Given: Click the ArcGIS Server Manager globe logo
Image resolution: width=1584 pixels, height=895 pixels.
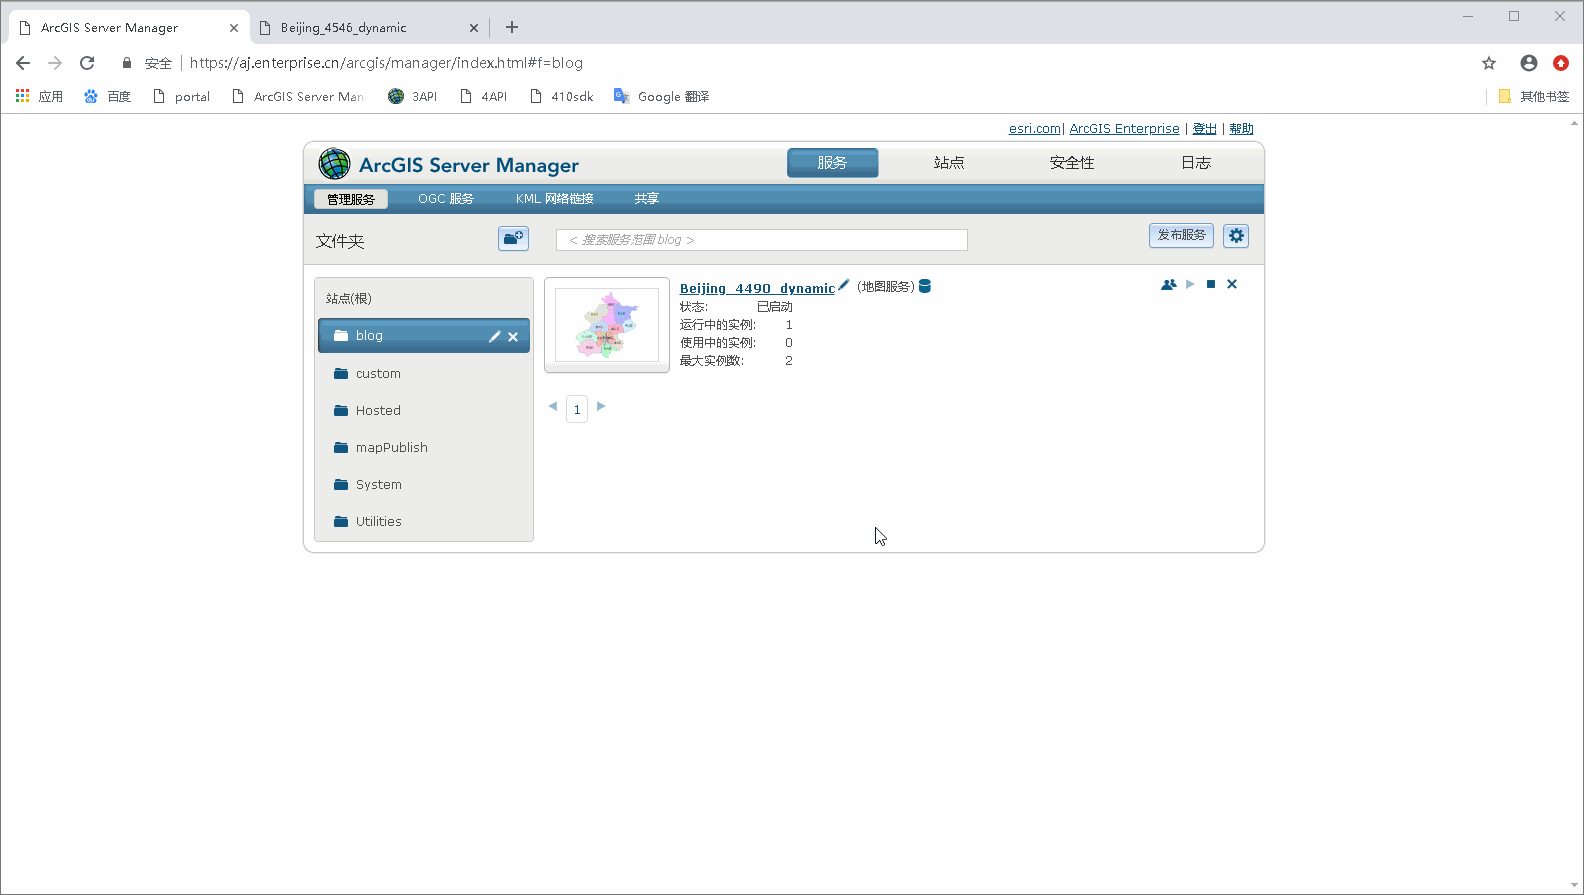Looking at the screenshot, I should [x=334, y=163].
